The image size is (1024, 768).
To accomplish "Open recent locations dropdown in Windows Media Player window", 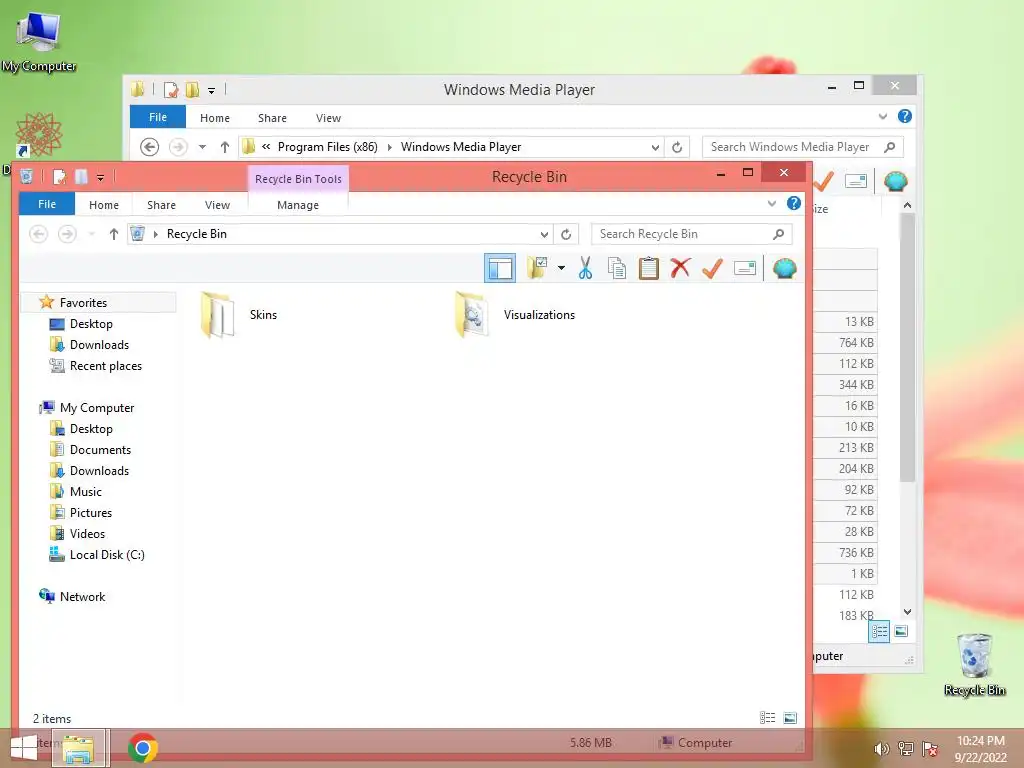I will (x=202, y=147).
